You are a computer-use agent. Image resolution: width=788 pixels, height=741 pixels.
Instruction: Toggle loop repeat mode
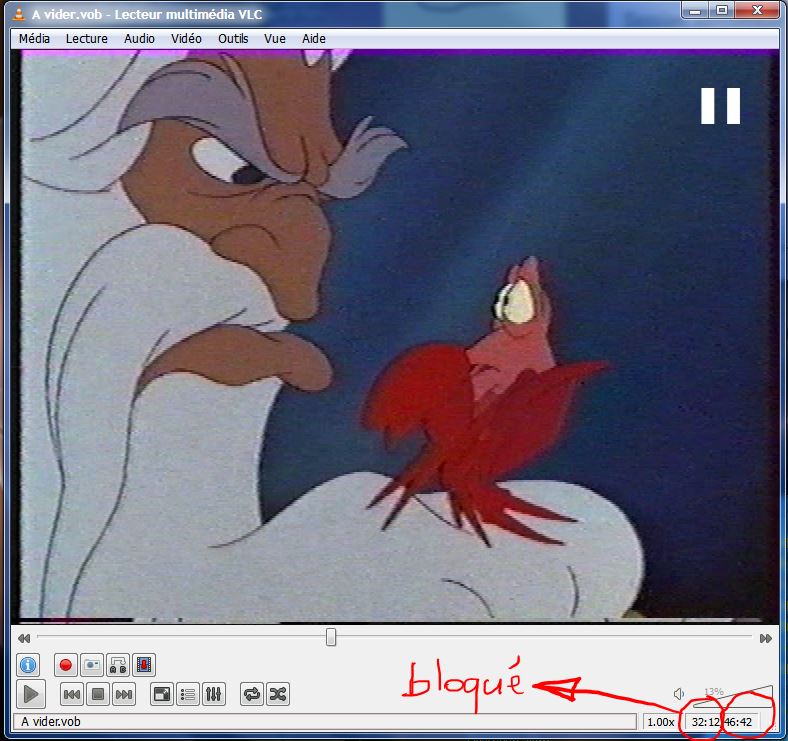pos(251,694)
